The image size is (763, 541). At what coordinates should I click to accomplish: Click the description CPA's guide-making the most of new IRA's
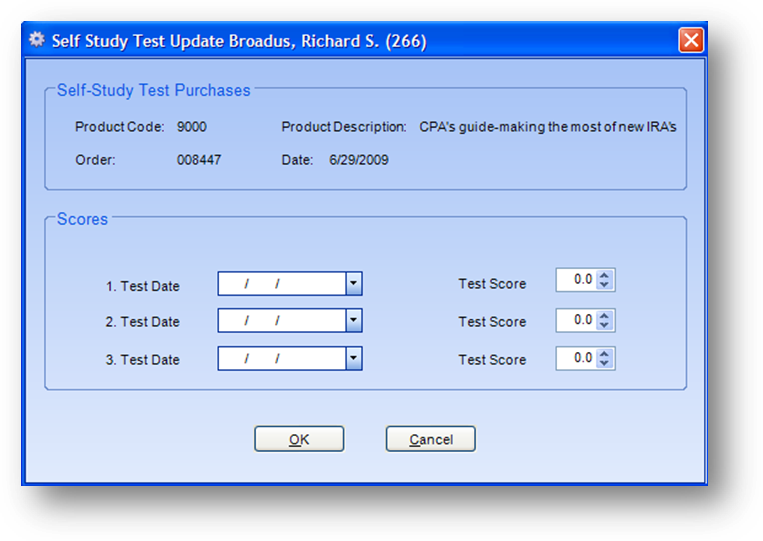pyautogui.click(x=548, y=127)
